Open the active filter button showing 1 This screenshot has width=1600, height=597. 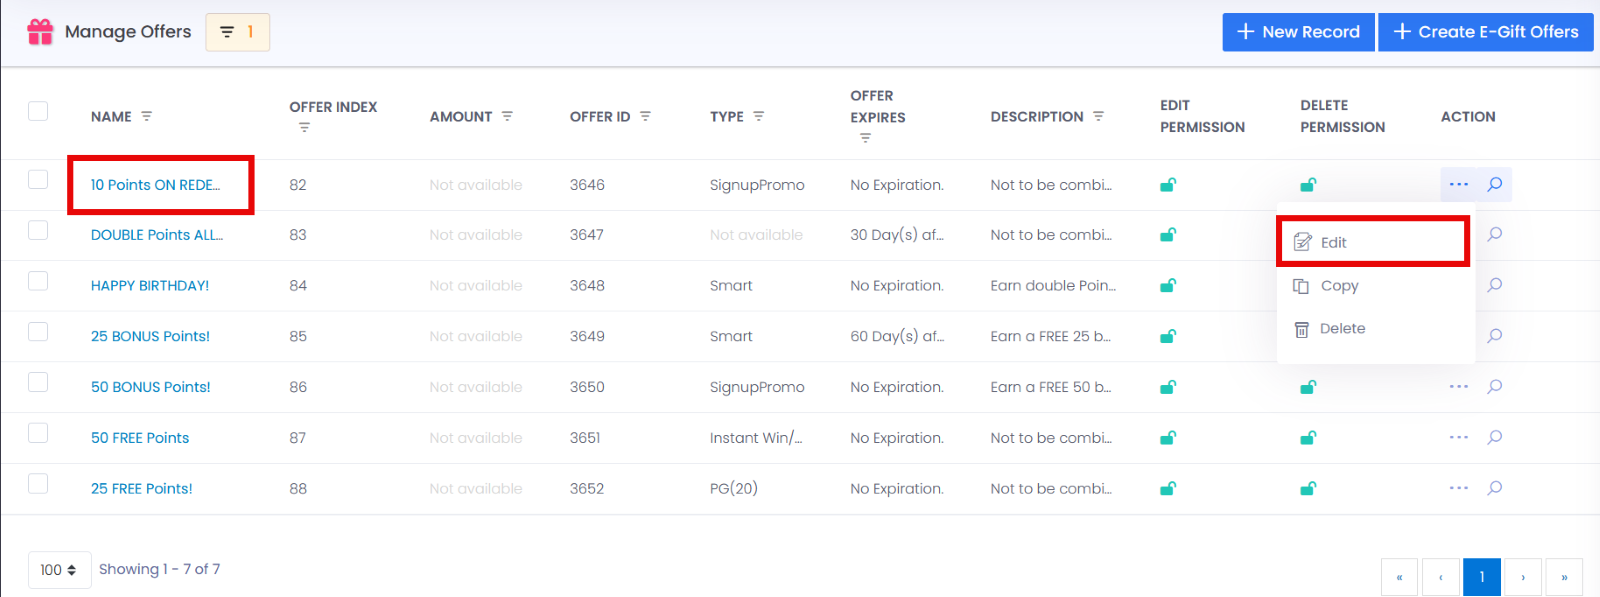(238, 32)
